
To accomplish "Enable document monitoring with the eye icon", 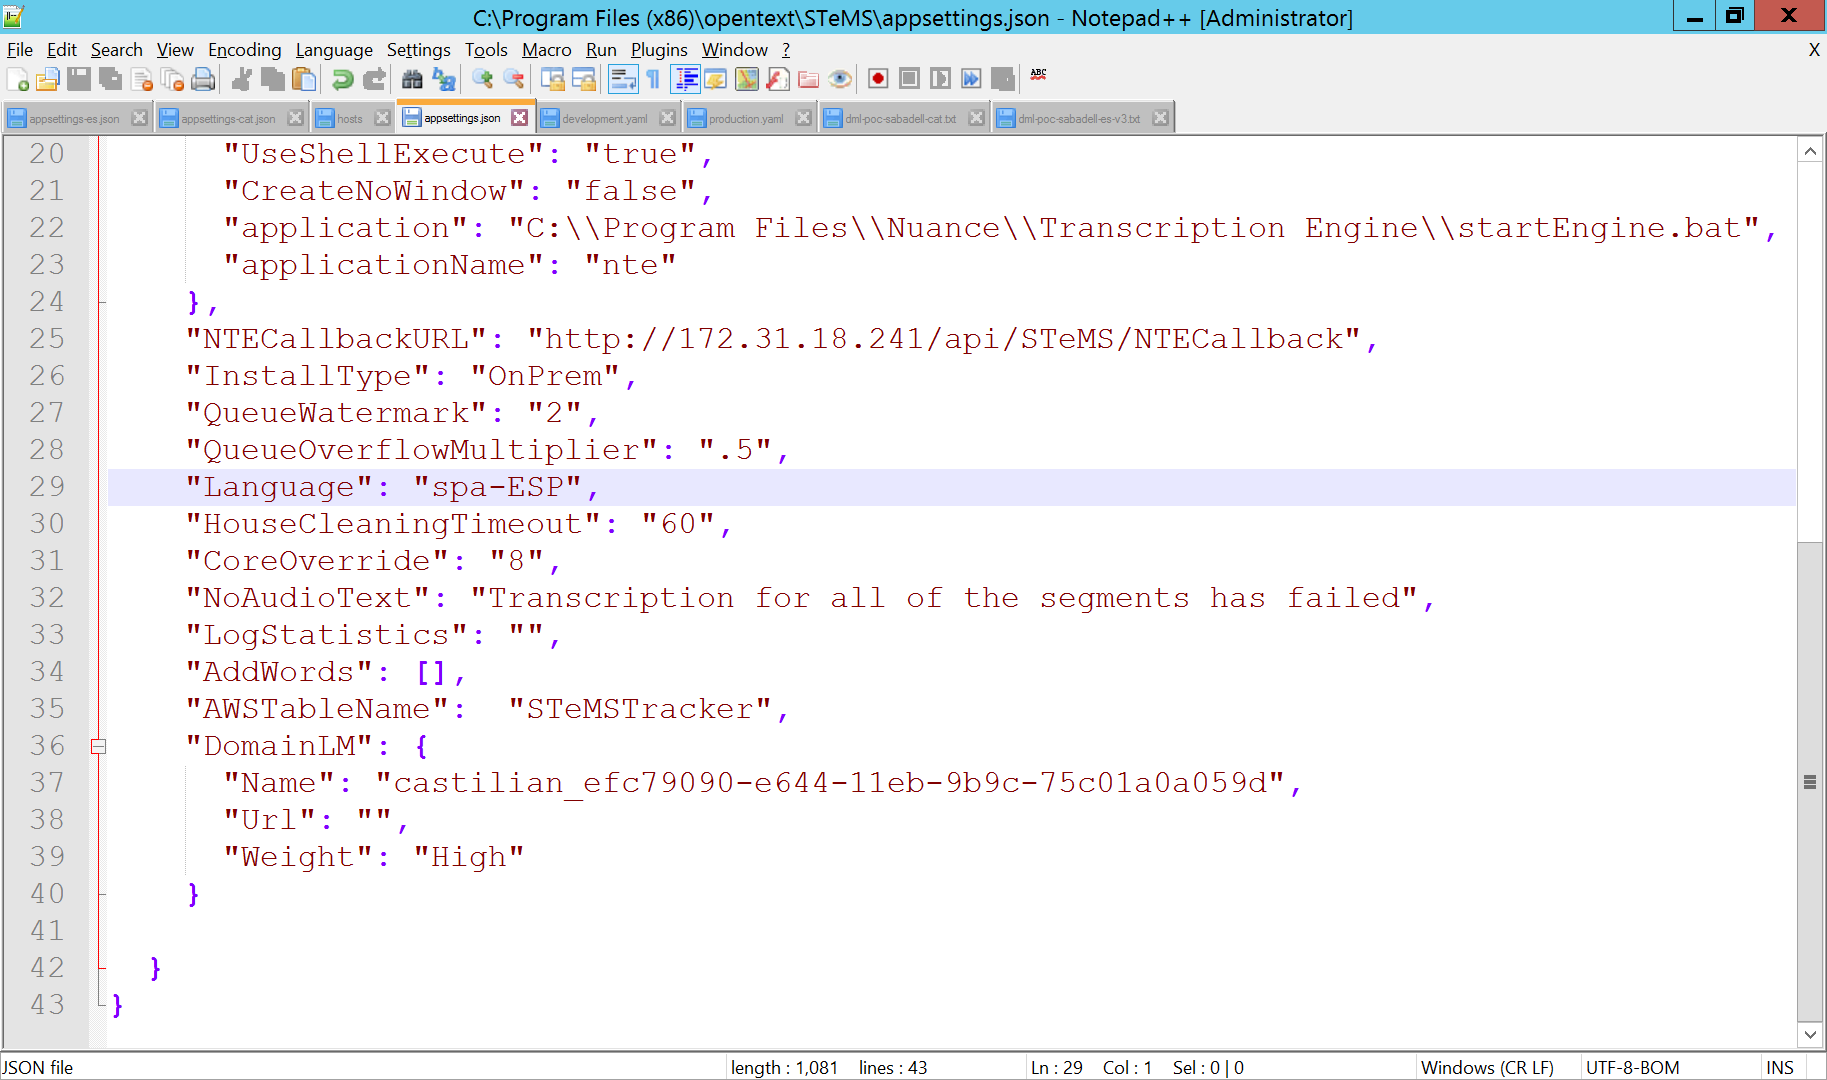I will coord(840,79).
